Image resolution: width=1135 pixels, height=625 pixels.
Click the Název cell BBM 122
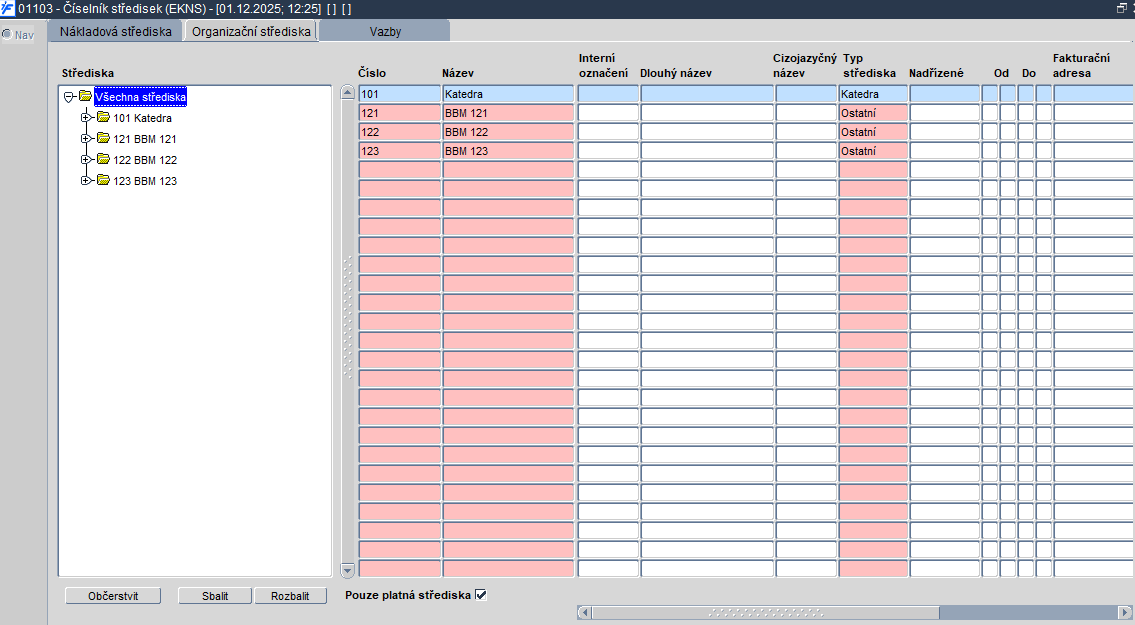508,131
